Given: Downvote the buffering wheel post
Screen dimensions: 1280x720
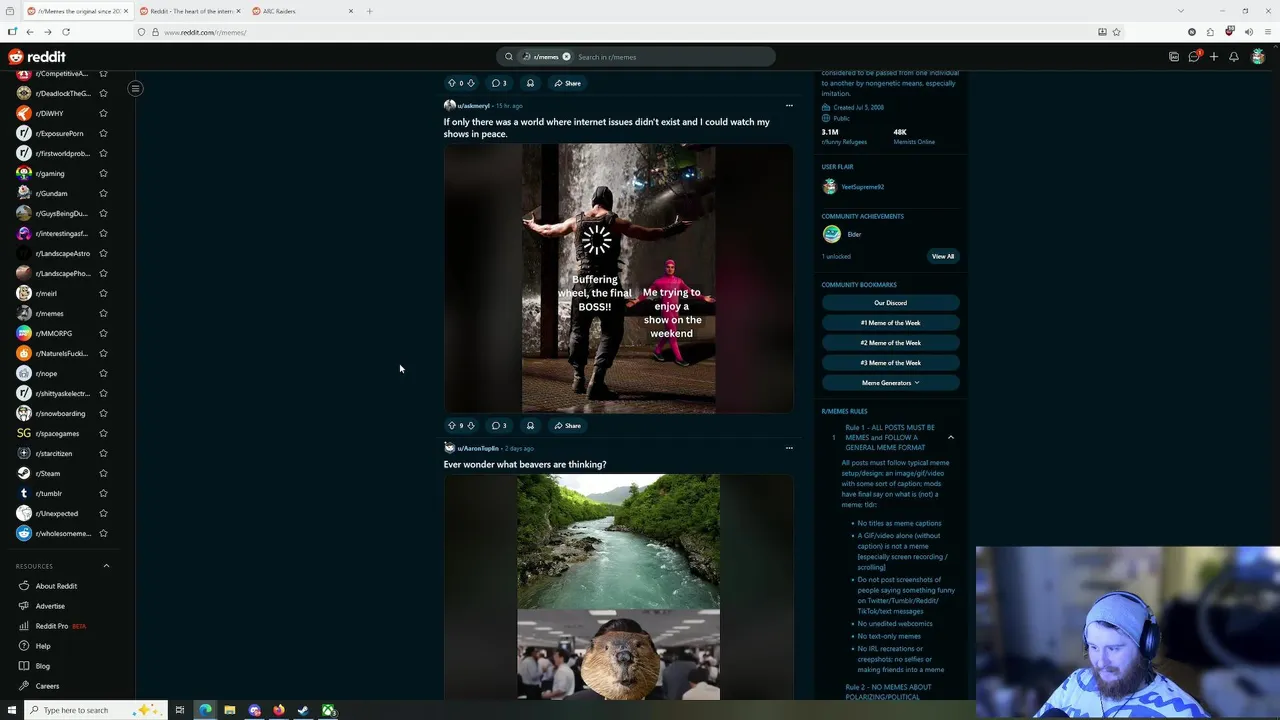Looking at the screenshot, I should point(471,425).
